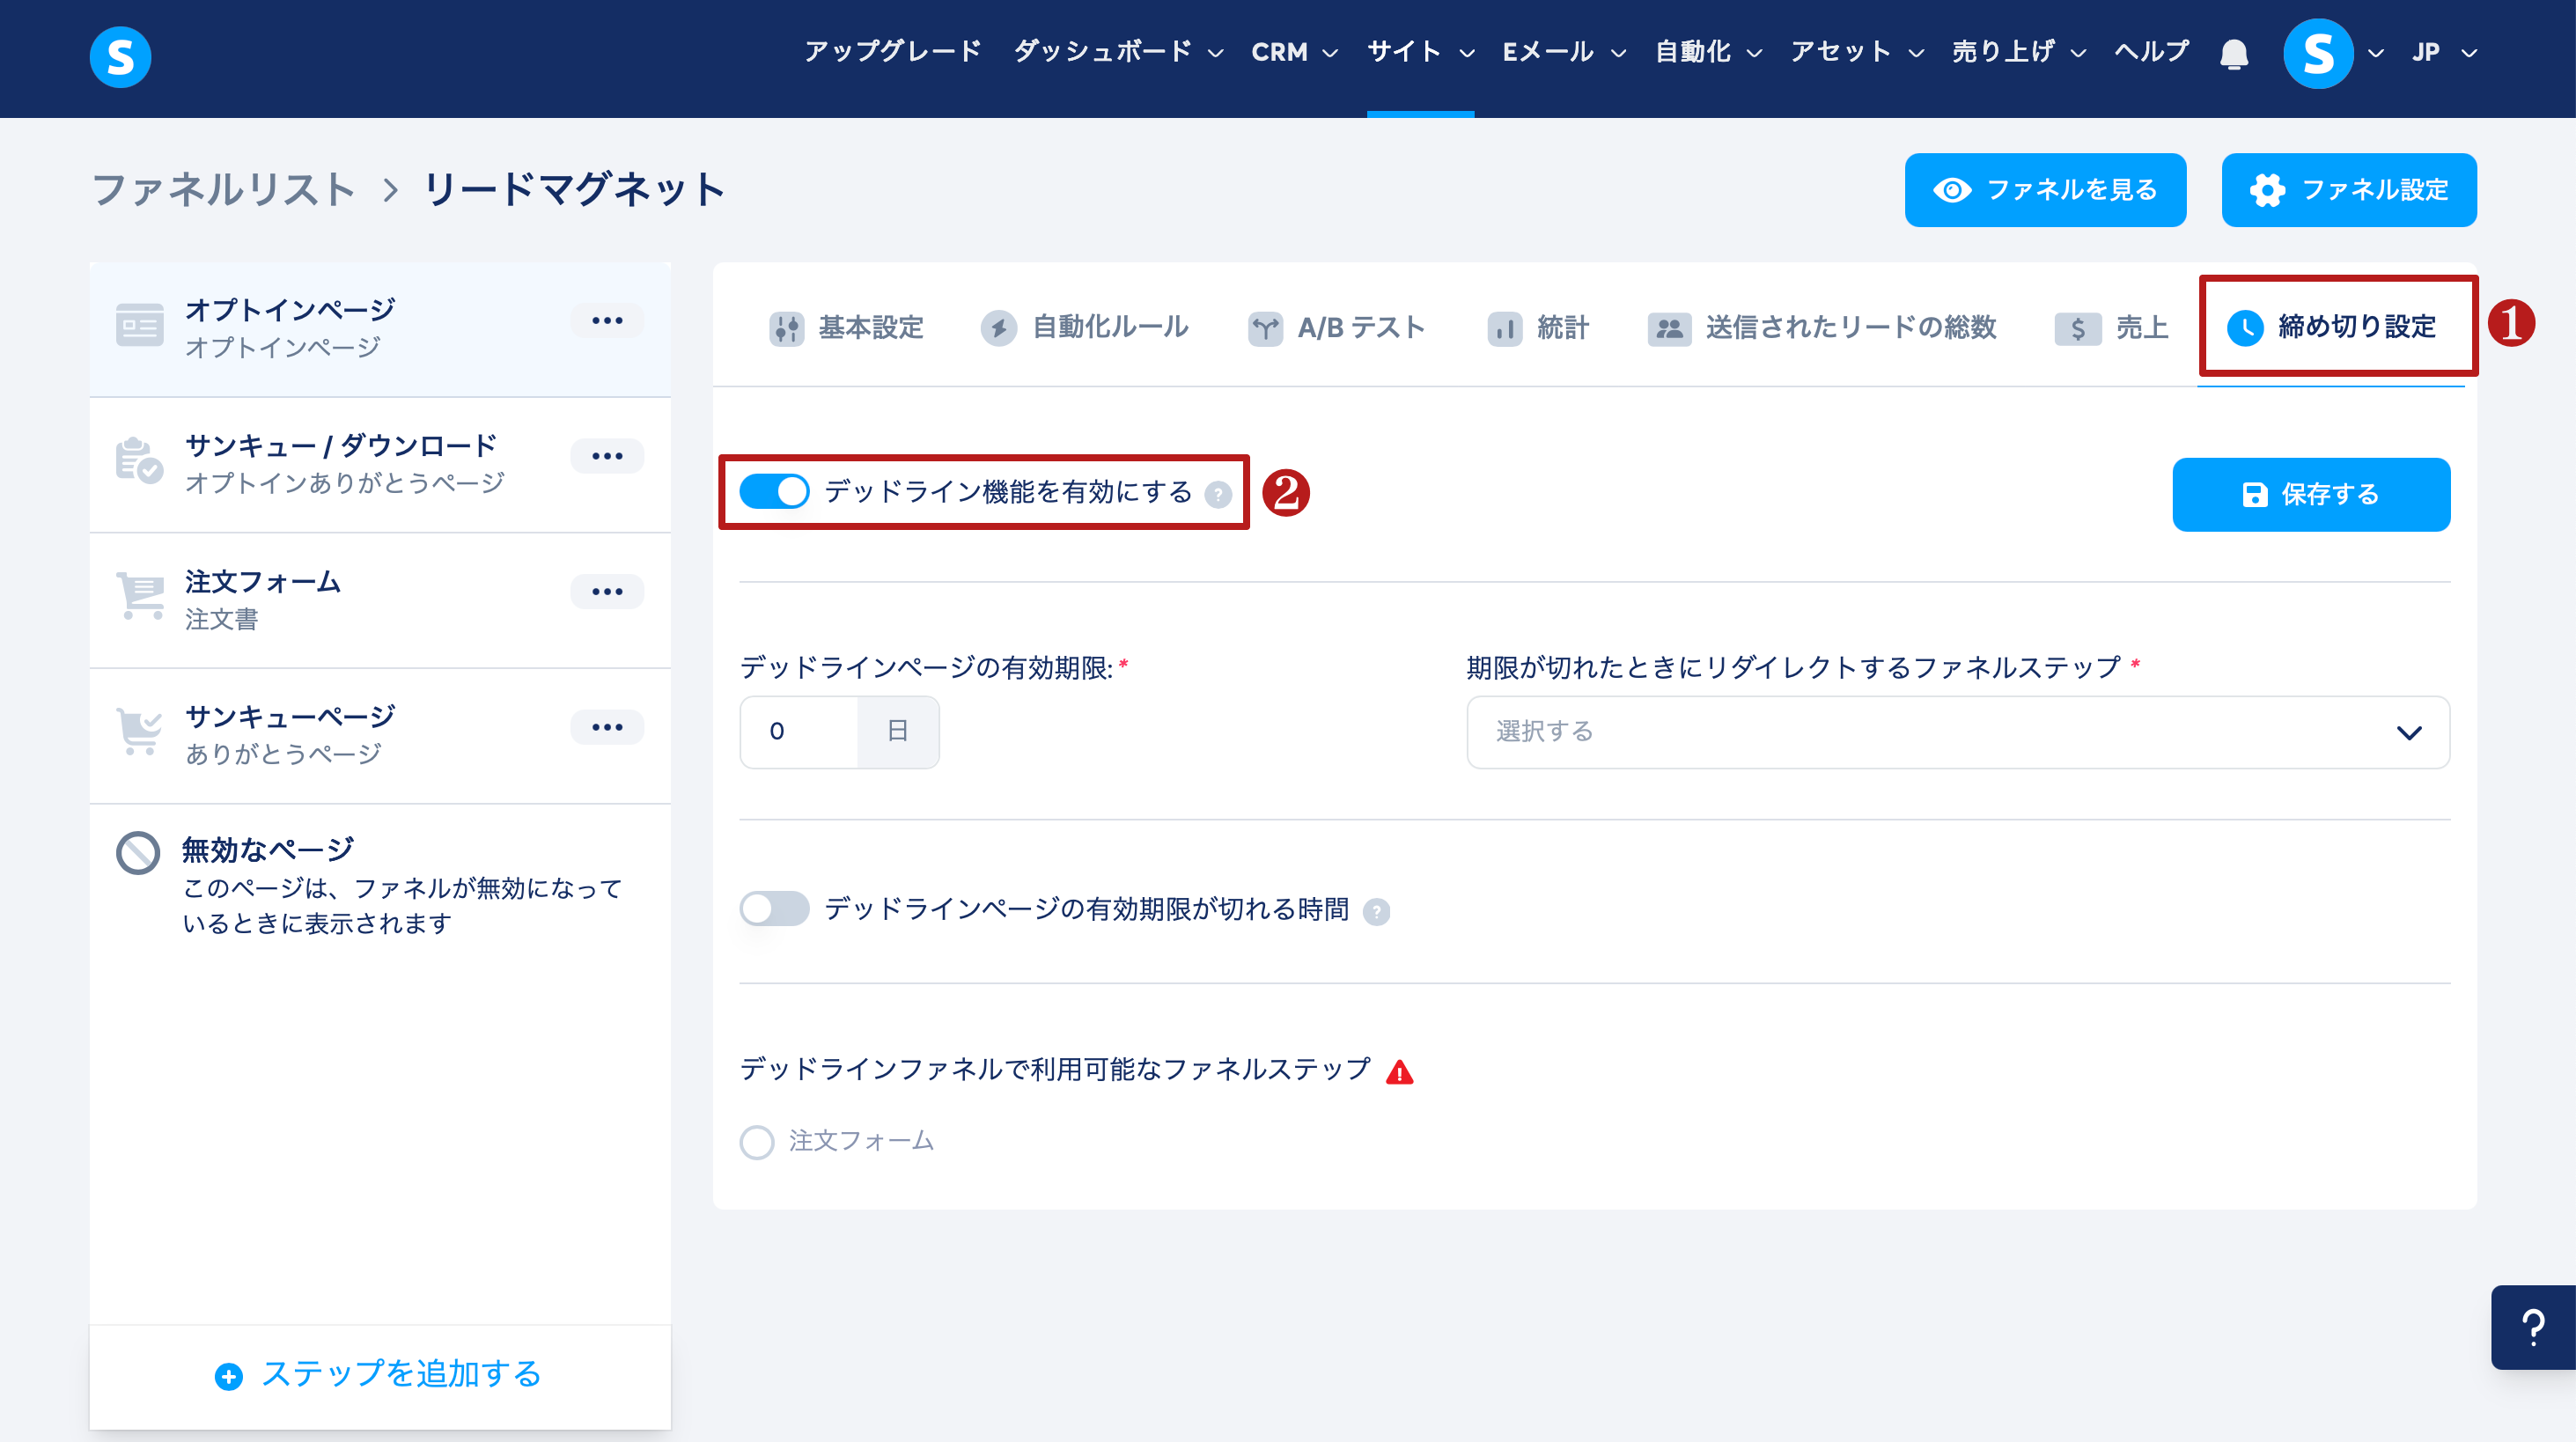Enable デッドラインページの有効期限が切れる時間 toggle
Viewport: 2576px width, 1442px height.
point(774,908)
